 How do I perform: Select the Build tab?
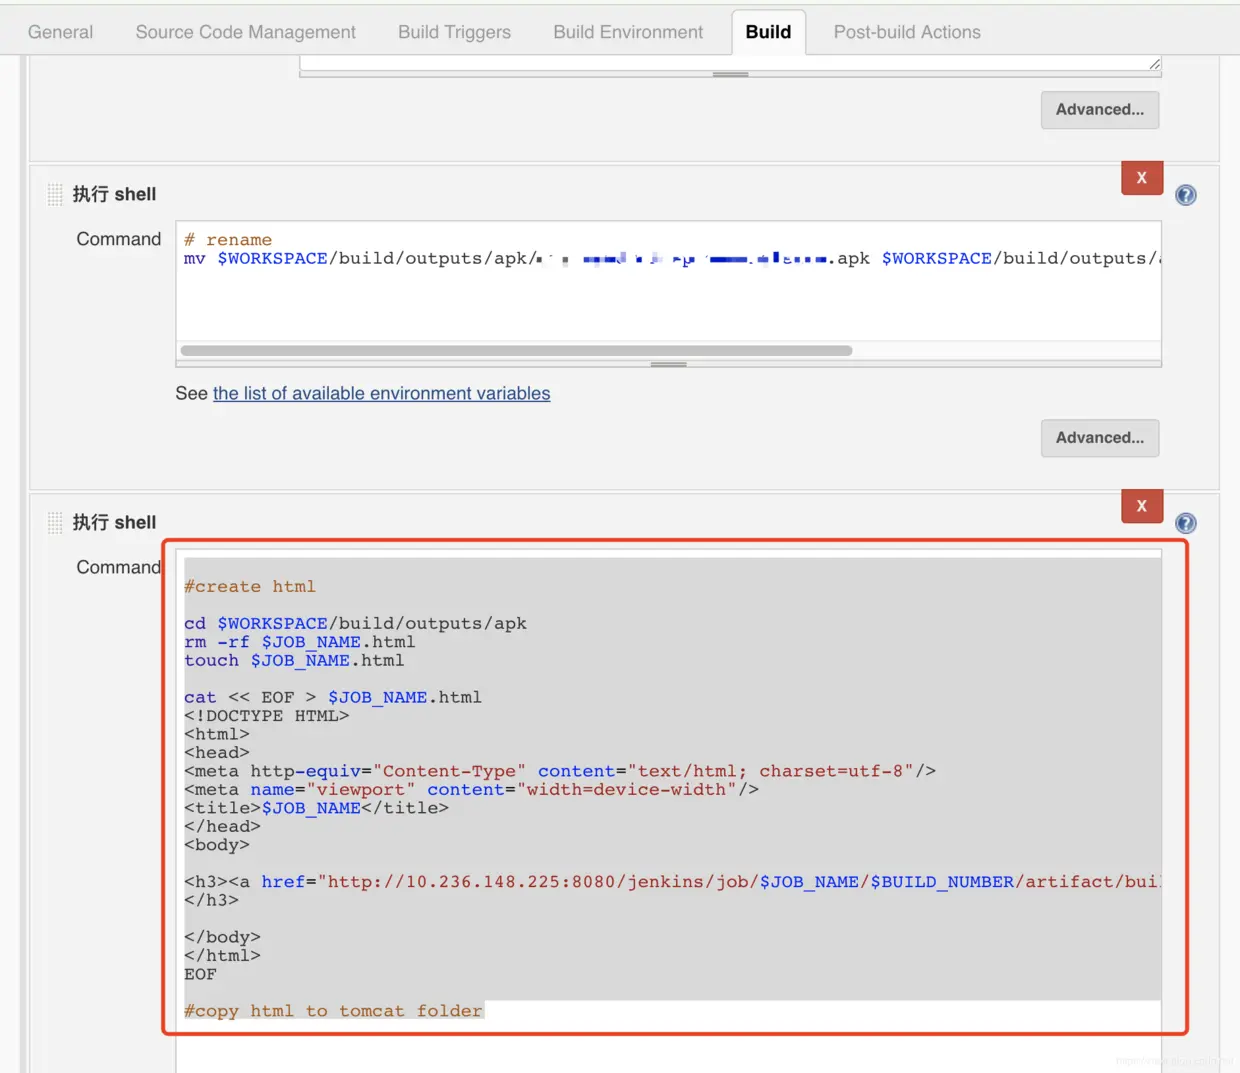click(x=768, y=32)
